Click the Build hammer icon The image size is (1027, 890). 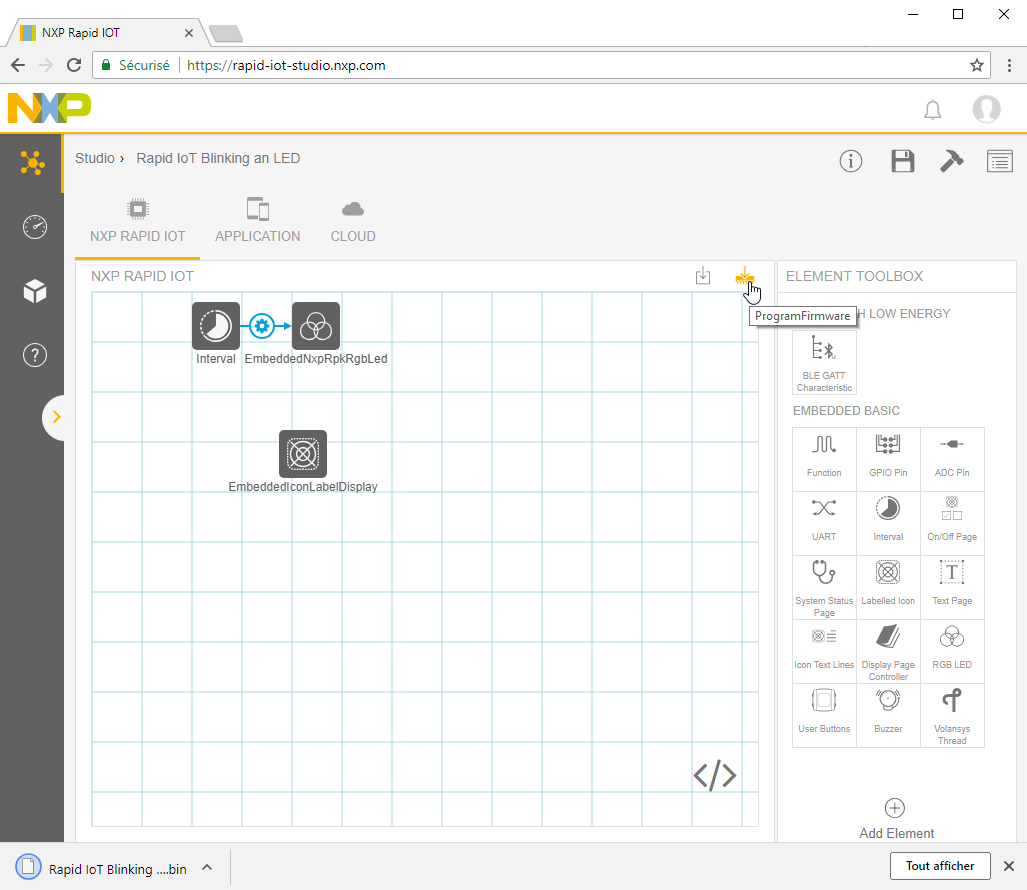click(x=951, y=161)
